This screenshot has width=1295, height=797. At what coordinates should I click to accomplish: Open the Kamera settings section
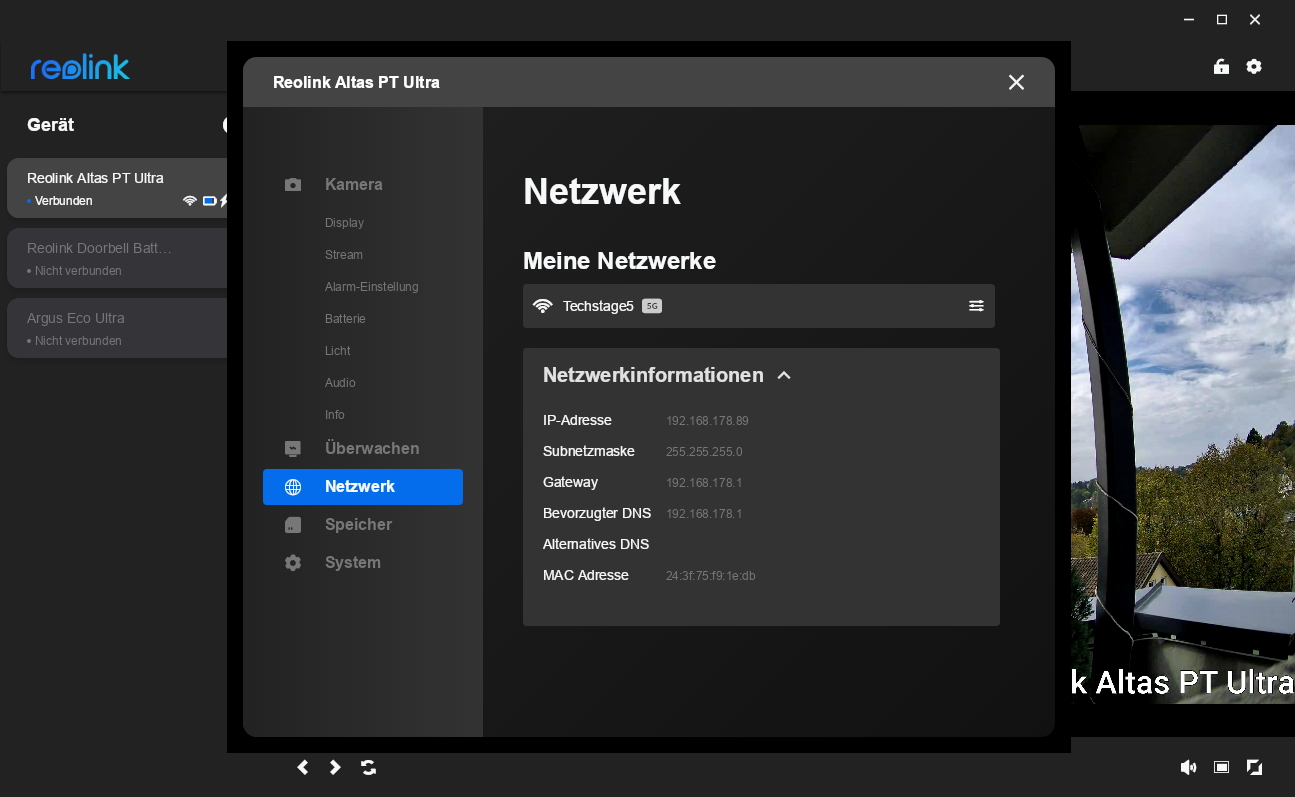point(353,185)
